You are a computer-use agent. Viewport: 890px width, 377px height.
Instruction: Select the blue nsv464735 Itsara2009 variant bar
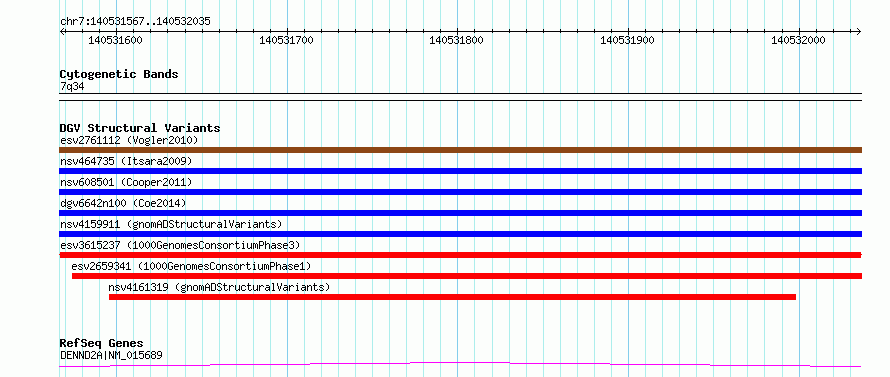460,171
